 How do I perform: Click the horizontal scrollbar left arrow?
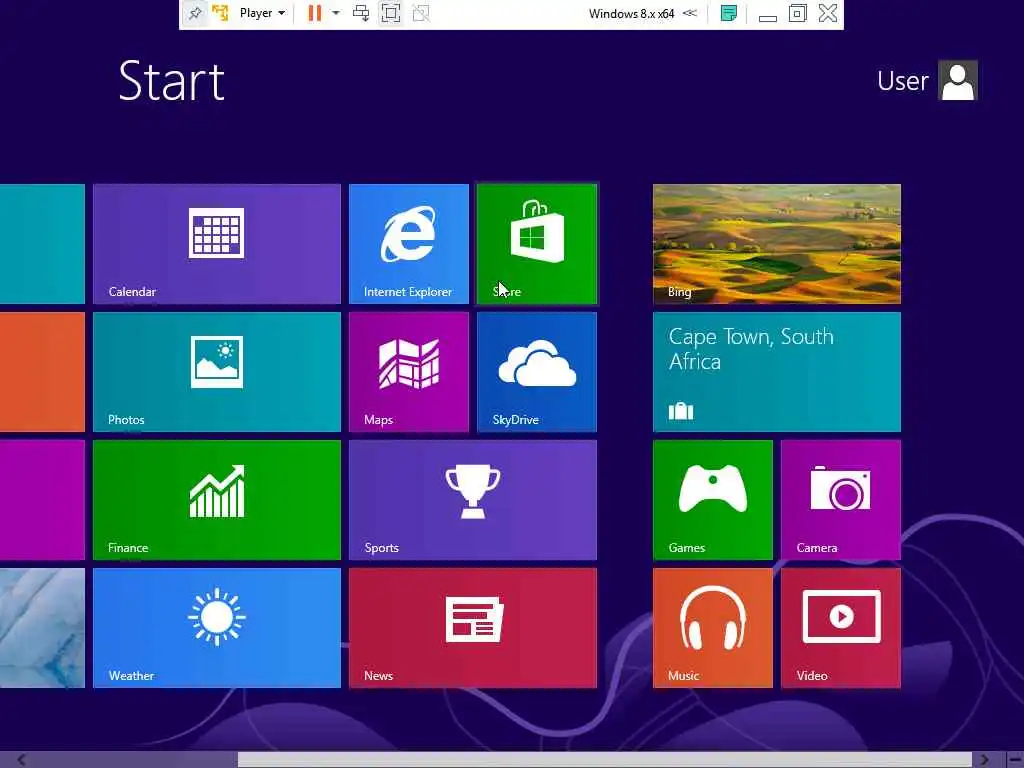click(22, 760)
